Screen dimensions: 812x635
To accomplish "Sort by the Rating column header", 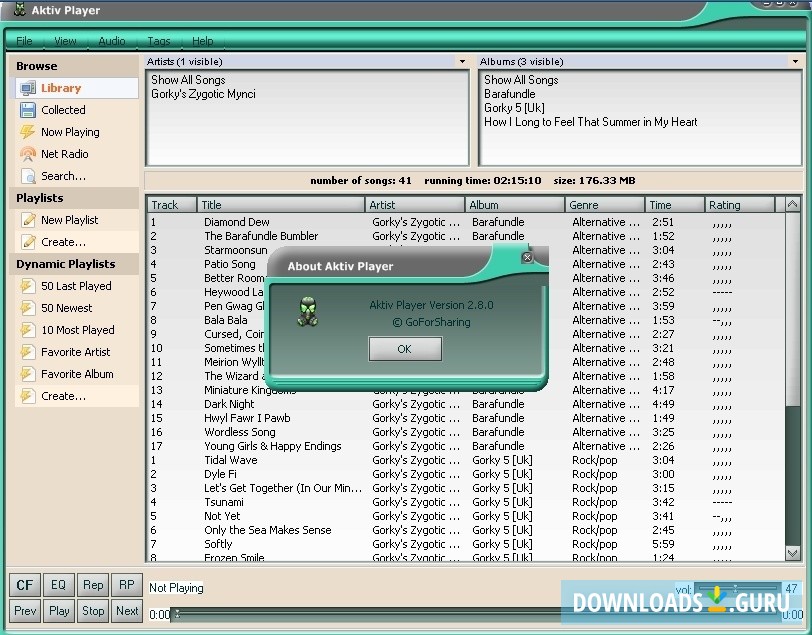I will [x=740, y=205].
